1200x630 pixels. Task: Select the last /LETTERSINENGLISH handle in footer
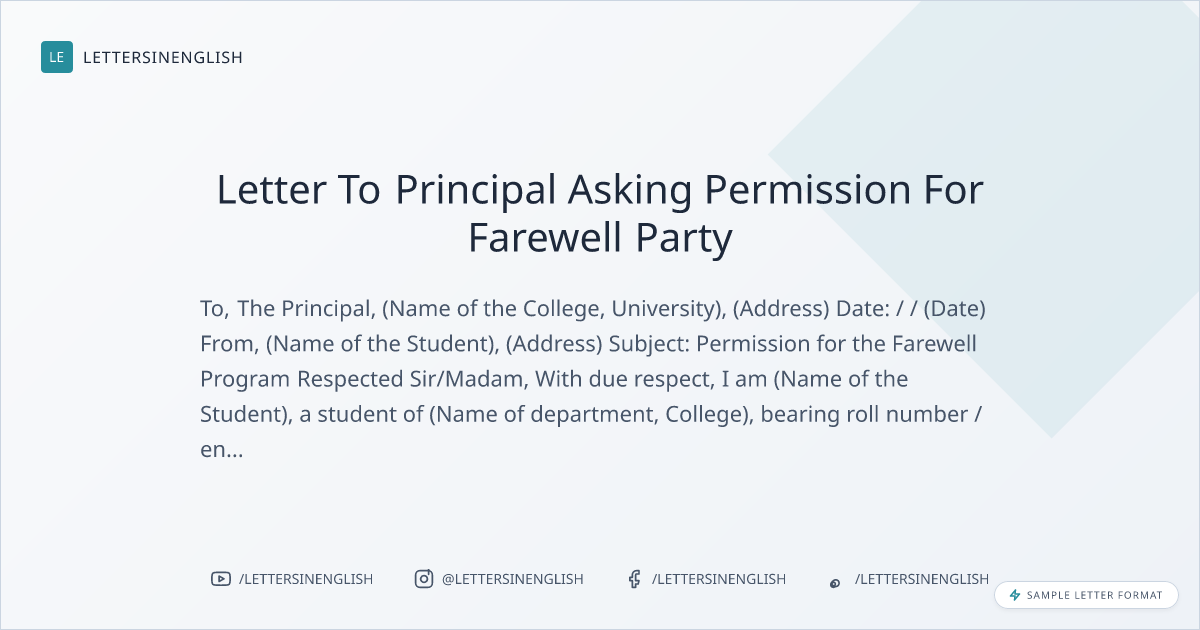point(922,579)
